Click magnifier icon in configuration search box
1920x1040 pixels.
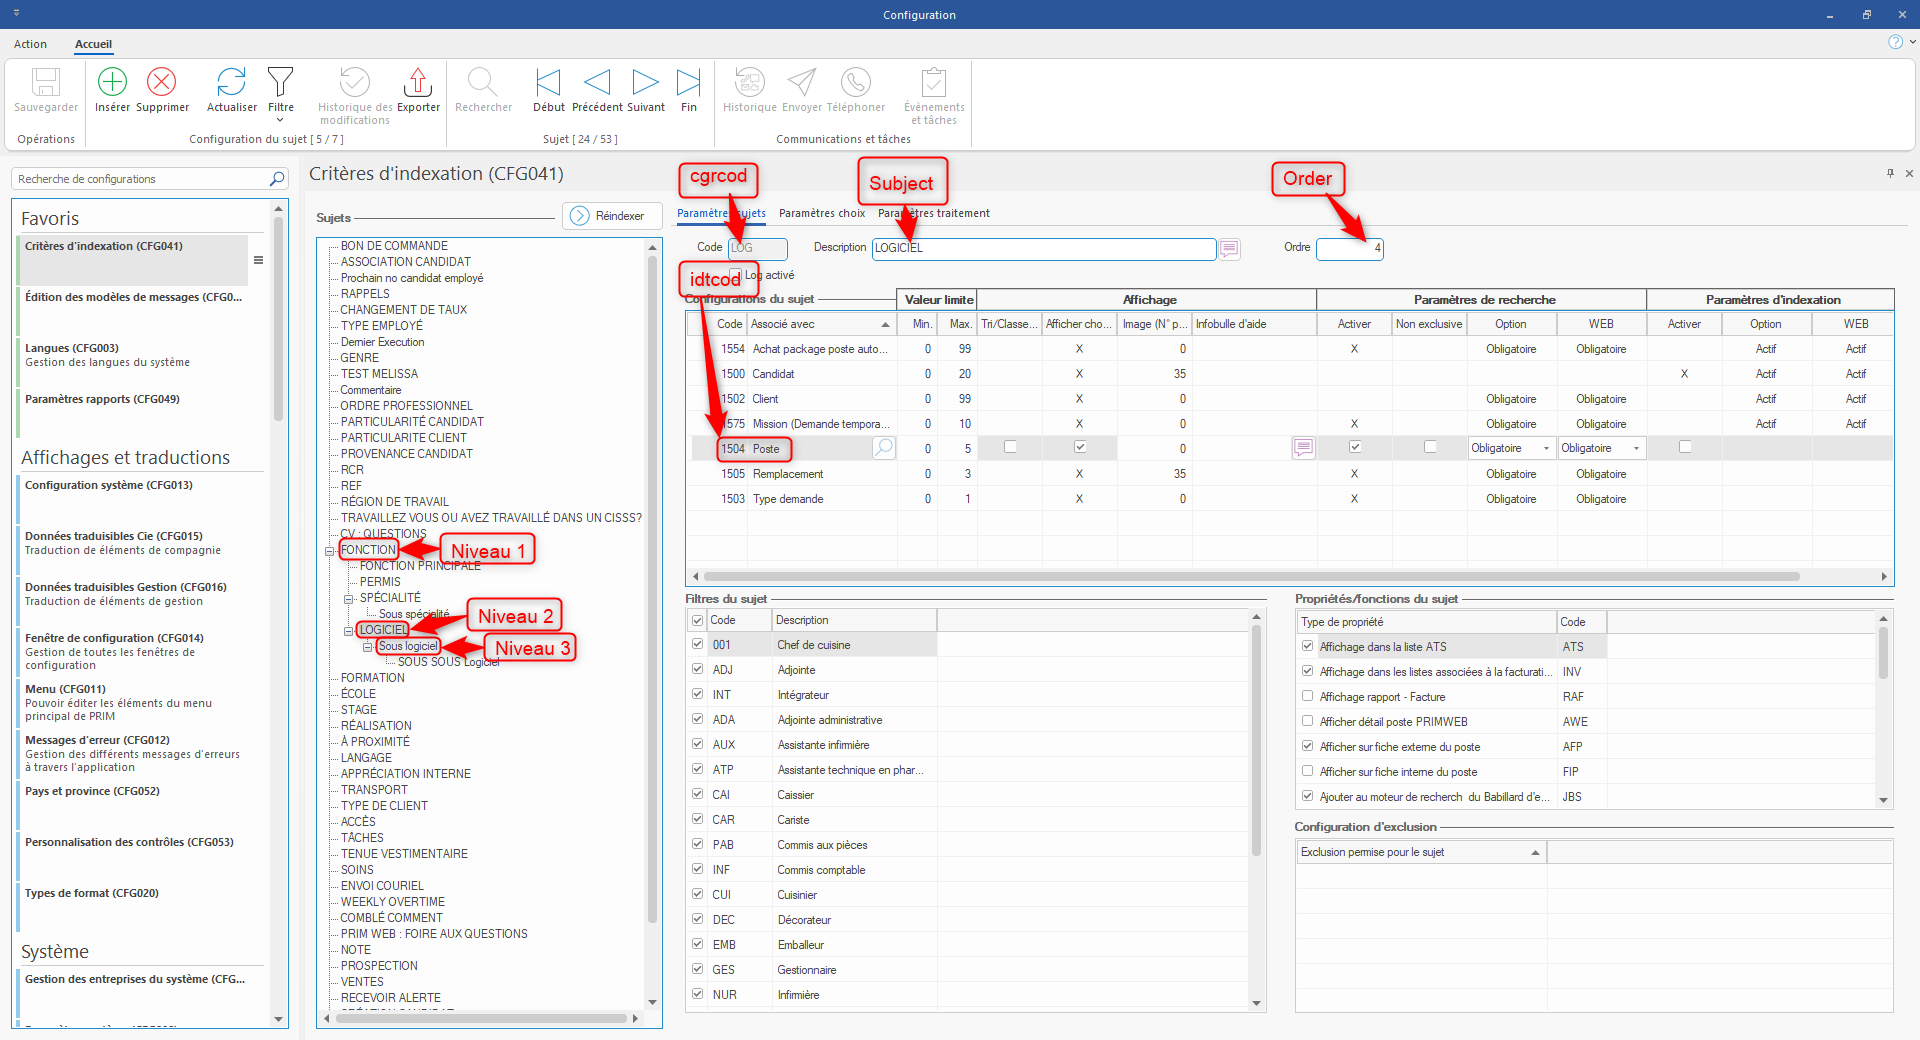(277, 179)
